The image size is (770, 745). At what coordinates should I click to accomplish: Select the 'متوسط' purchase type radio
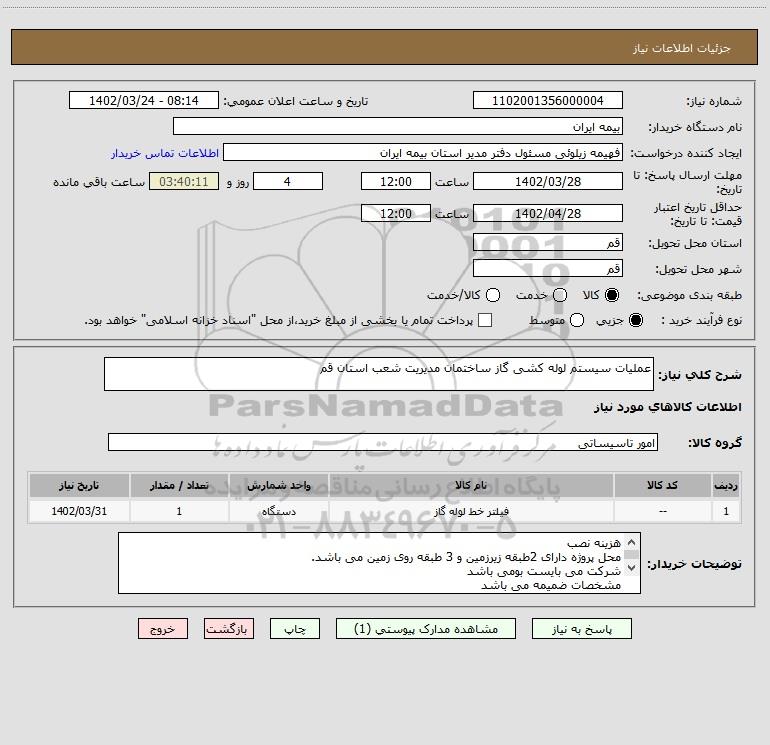tap(577, 320)
